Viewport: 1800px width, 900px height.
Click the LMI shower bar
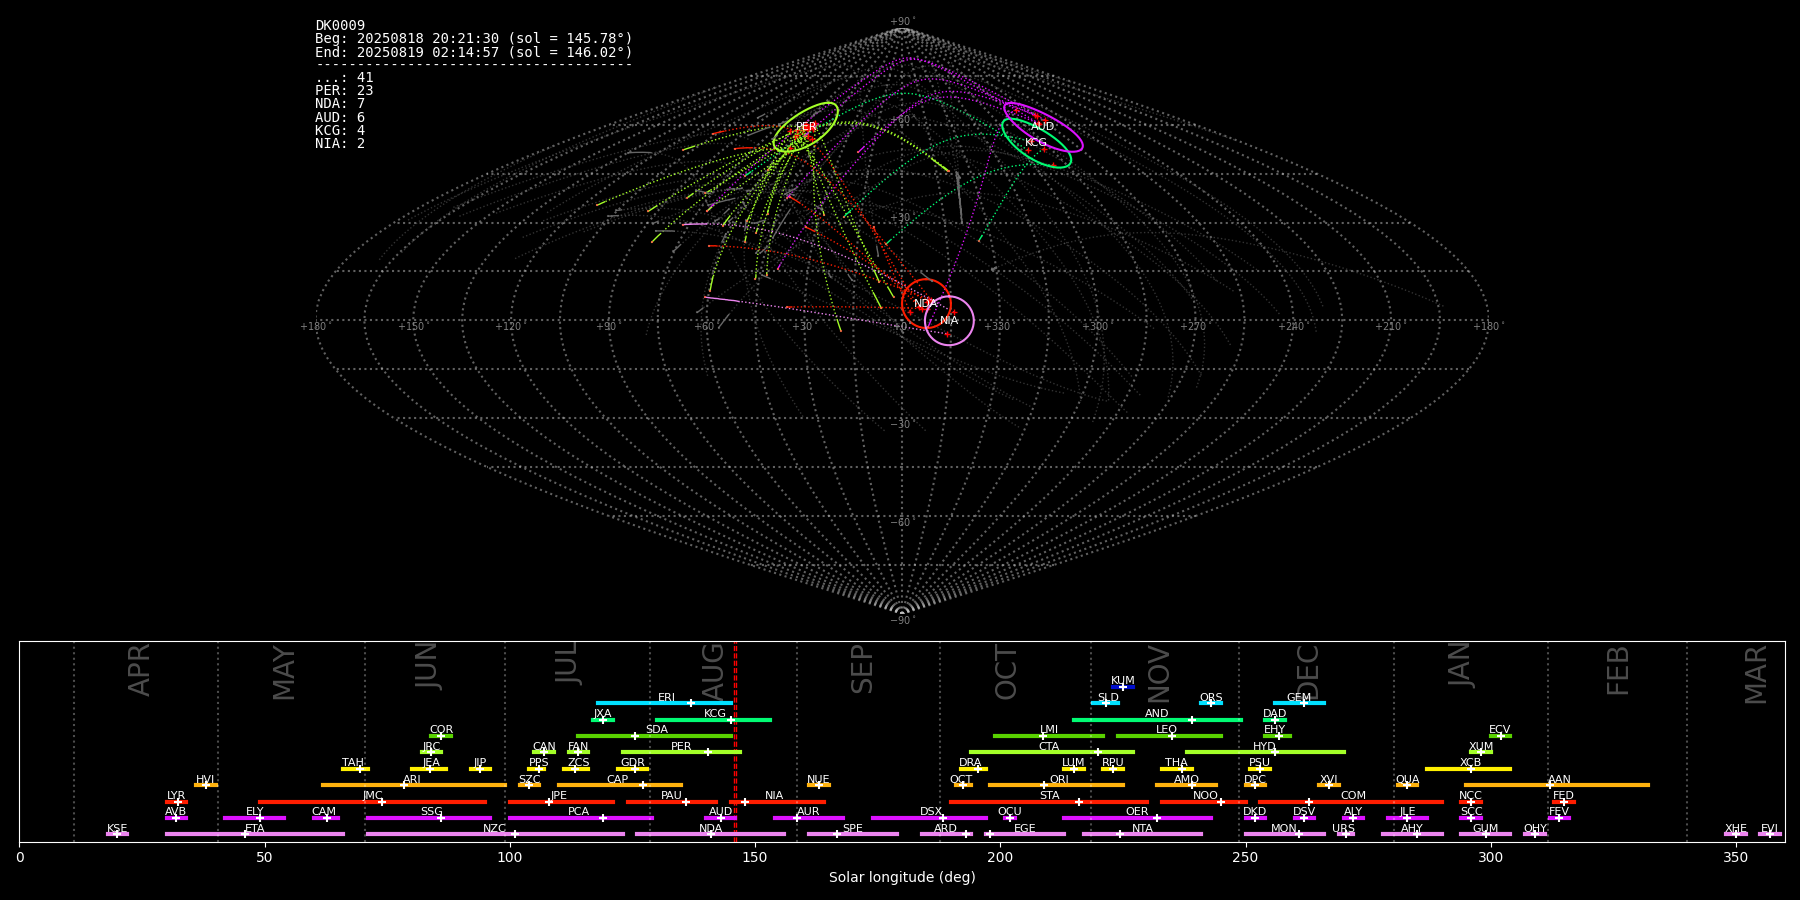click(1049, 736)
